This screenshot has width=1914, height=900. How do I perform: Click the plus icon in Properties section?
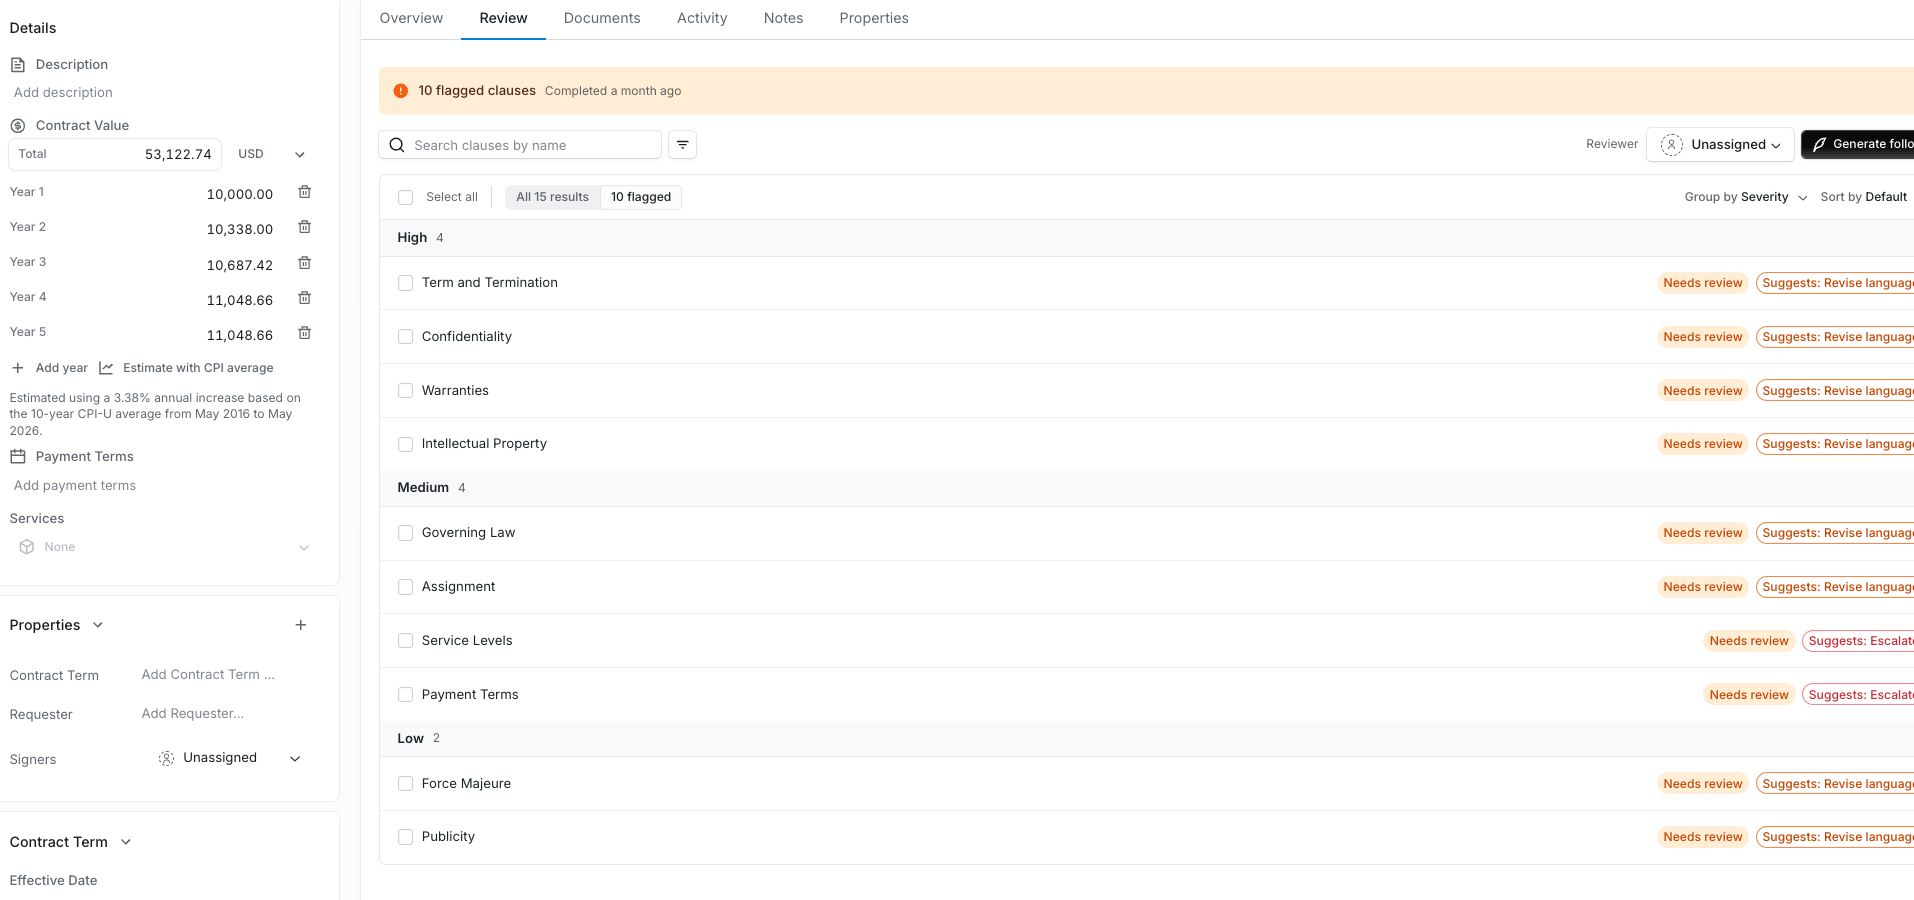point(301,625)
